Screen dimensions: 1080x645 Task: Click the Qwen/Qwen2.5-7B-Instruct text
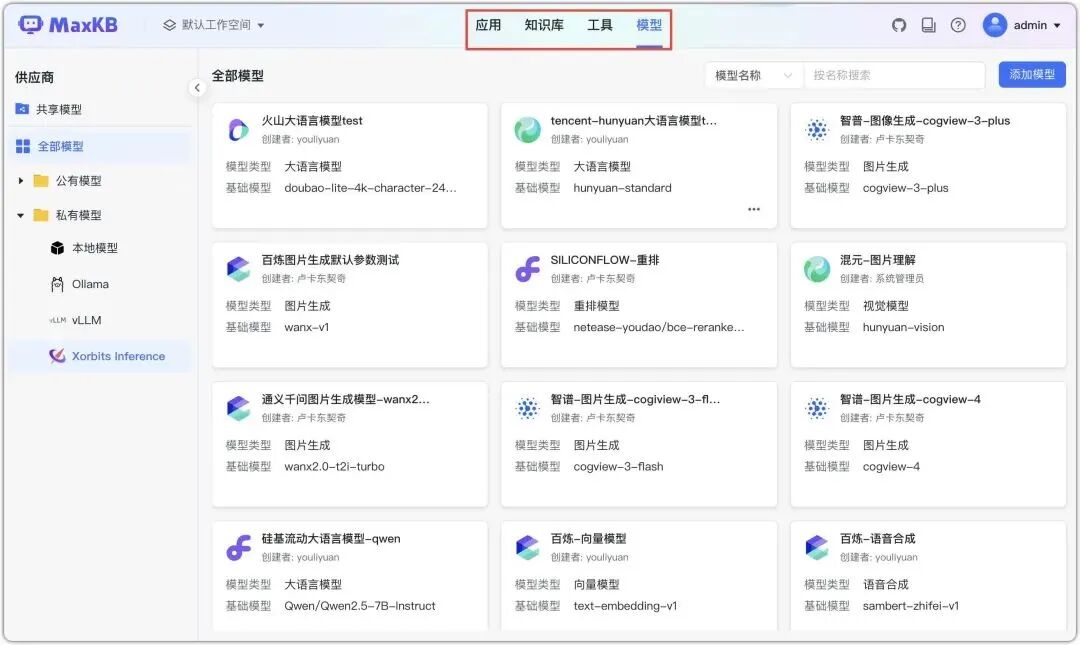click(360, 606)
